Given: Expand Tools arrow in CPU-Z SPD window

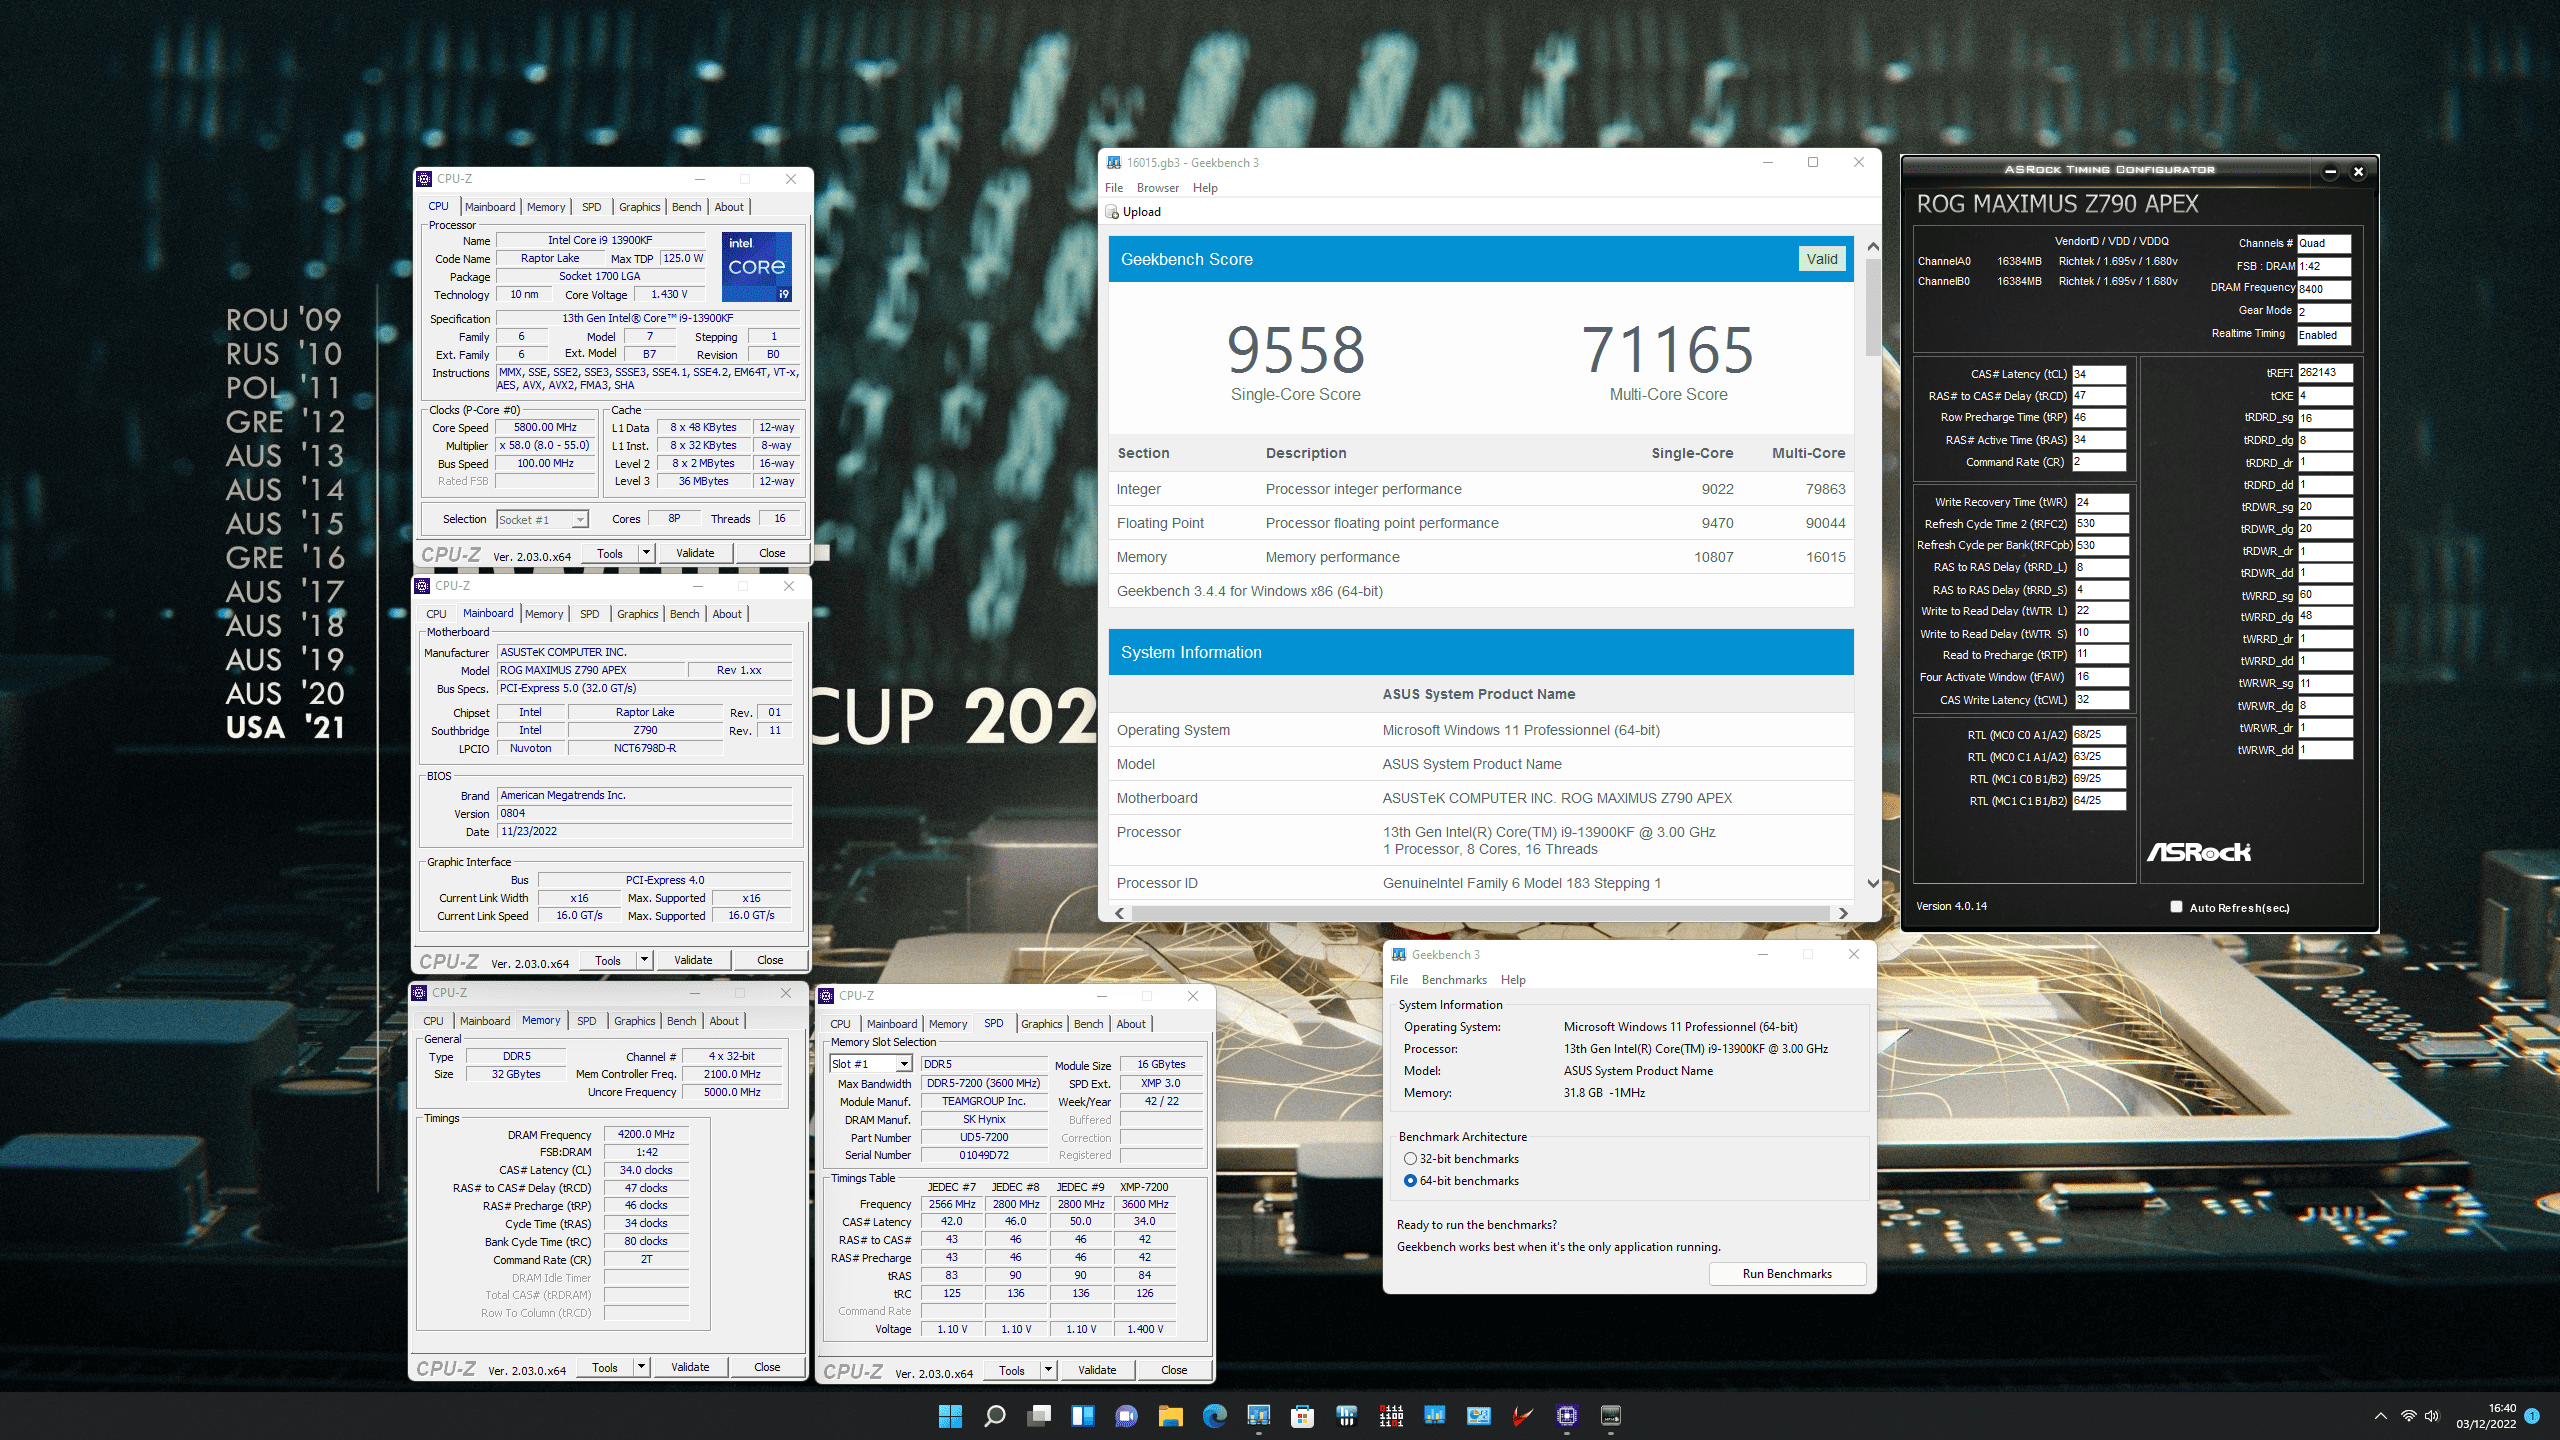Looking at the screenshot, I should (1048, 1370).
